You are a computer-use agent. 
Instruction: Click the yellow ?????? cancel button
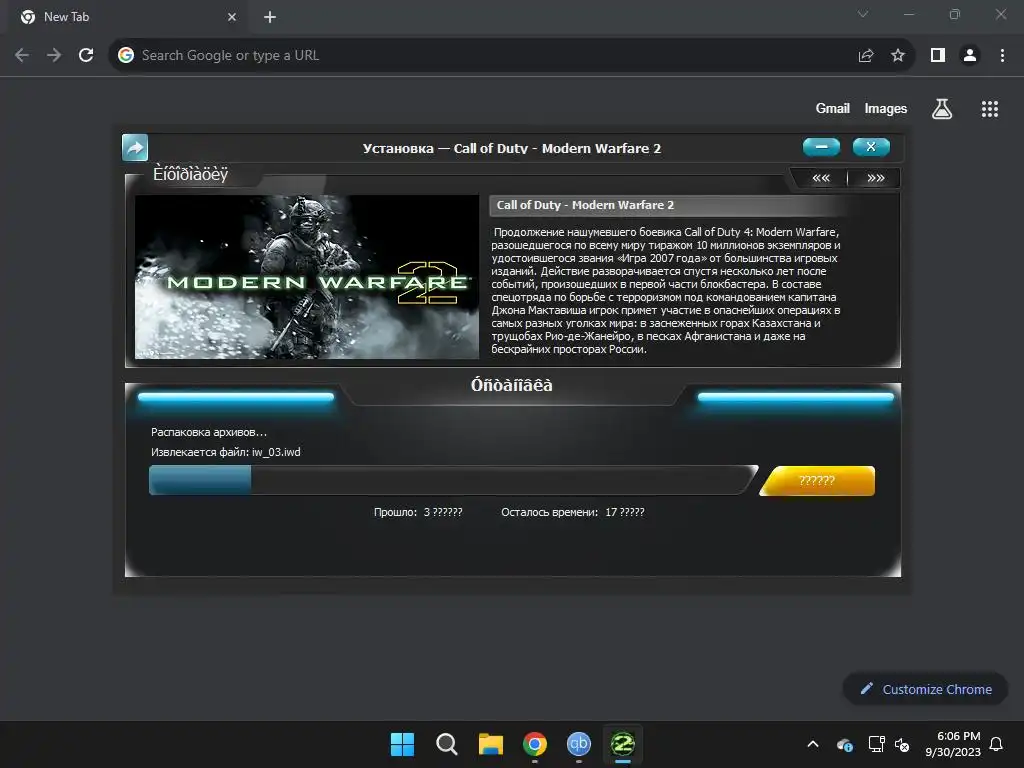click(817, 481)
